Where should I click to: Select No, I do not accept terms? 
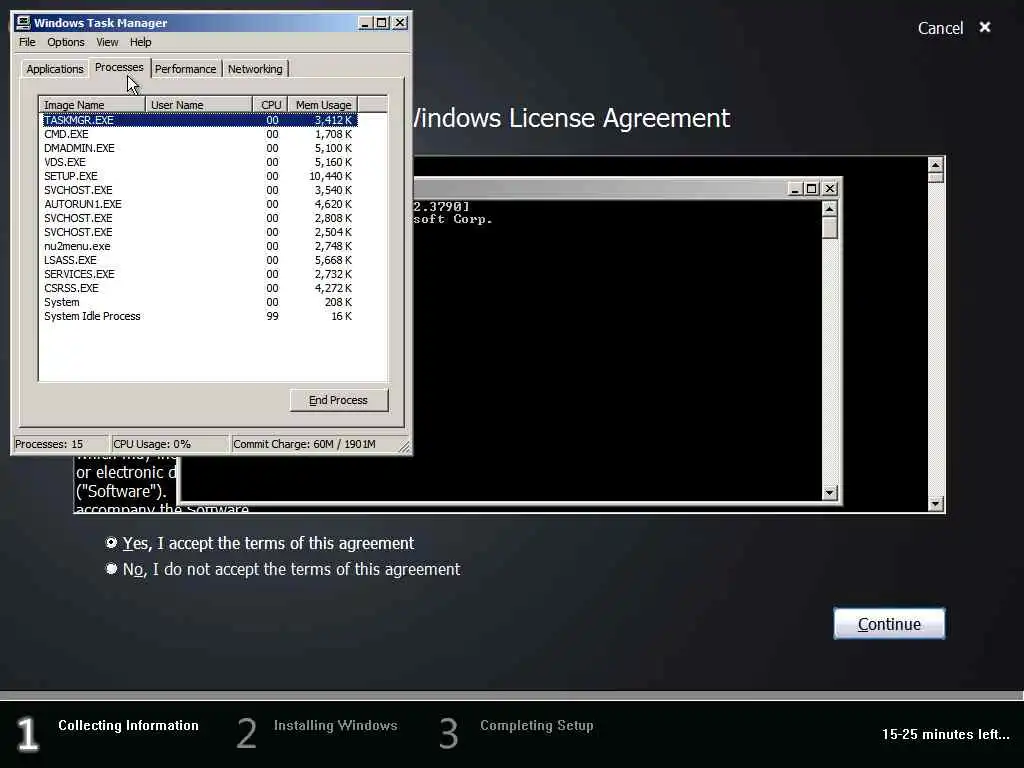[283, 569]
